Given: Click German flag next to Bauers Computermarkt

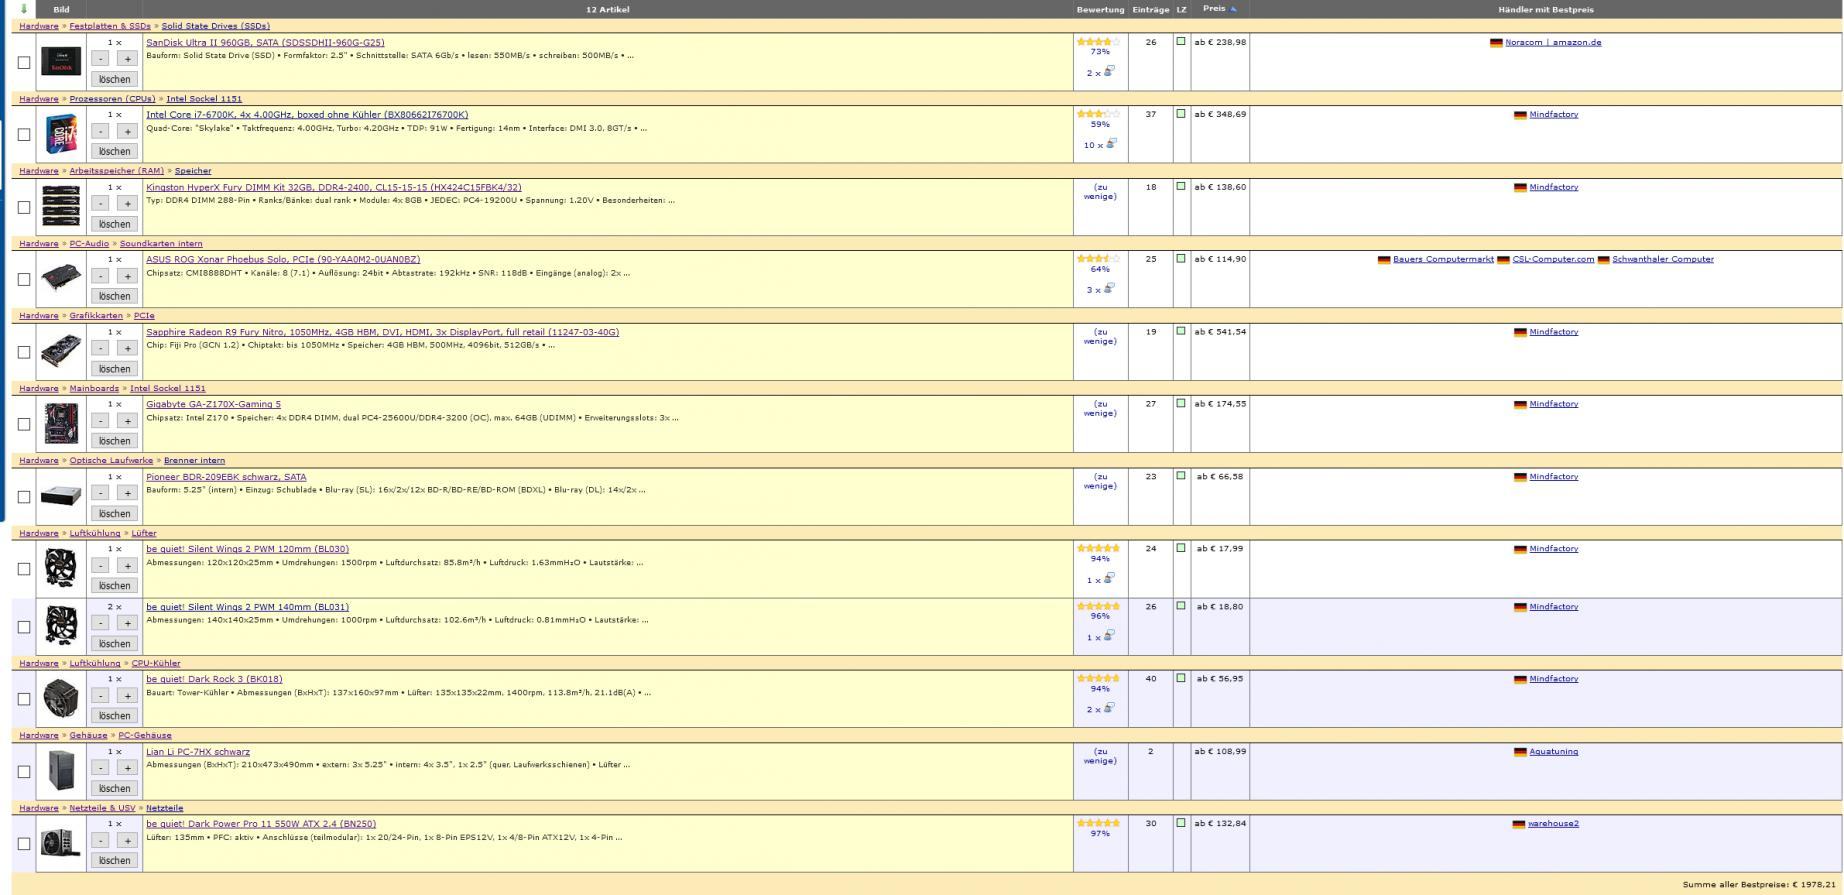Looking at the screenshot, I should [x=1384, y=260].
